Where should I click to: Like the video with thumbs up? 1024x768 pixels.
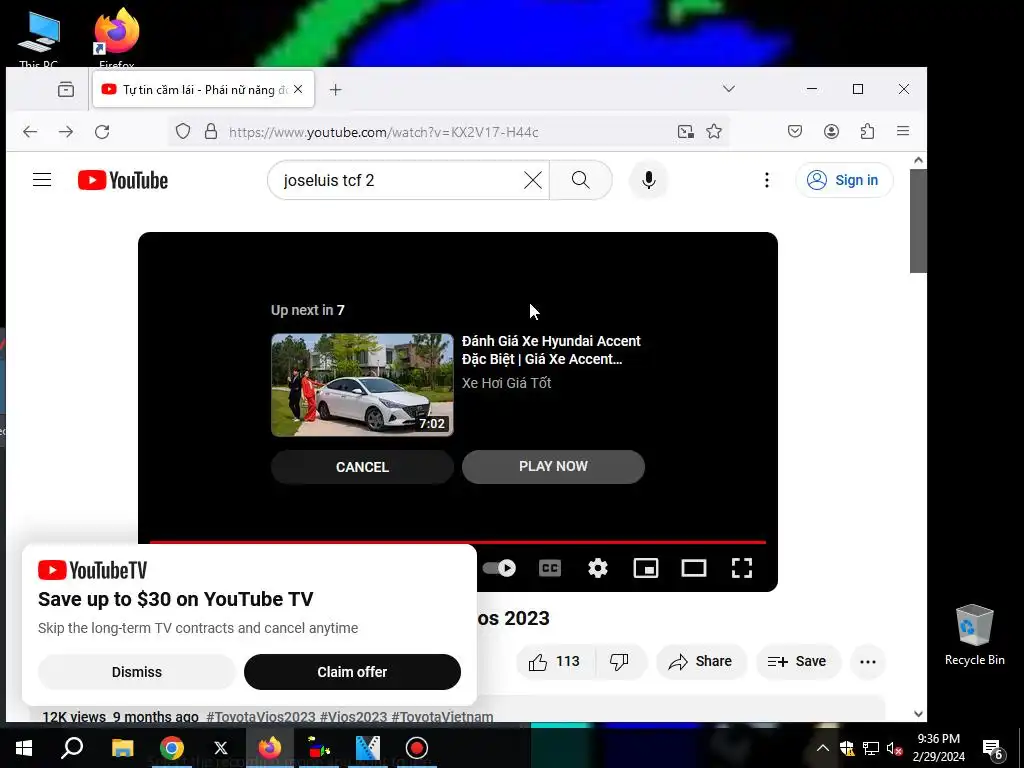[x=554, y=662]
